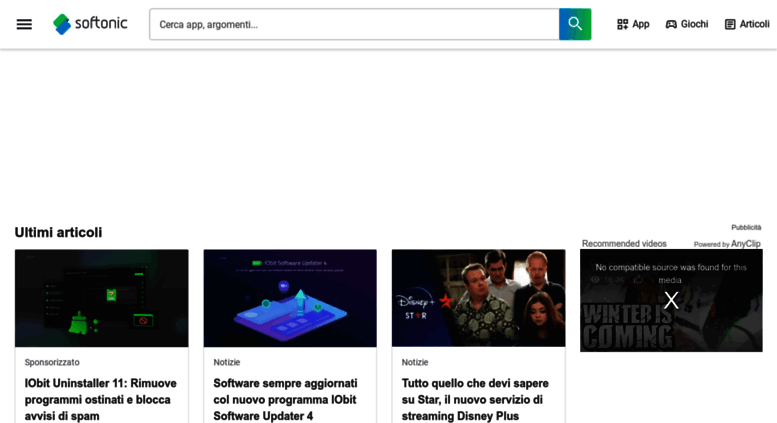Image resolution: width=777 pixels, height=423 pixels.
Task: Open 'Tutto quello che devi sapere su Star' headline
Action: 475,400
